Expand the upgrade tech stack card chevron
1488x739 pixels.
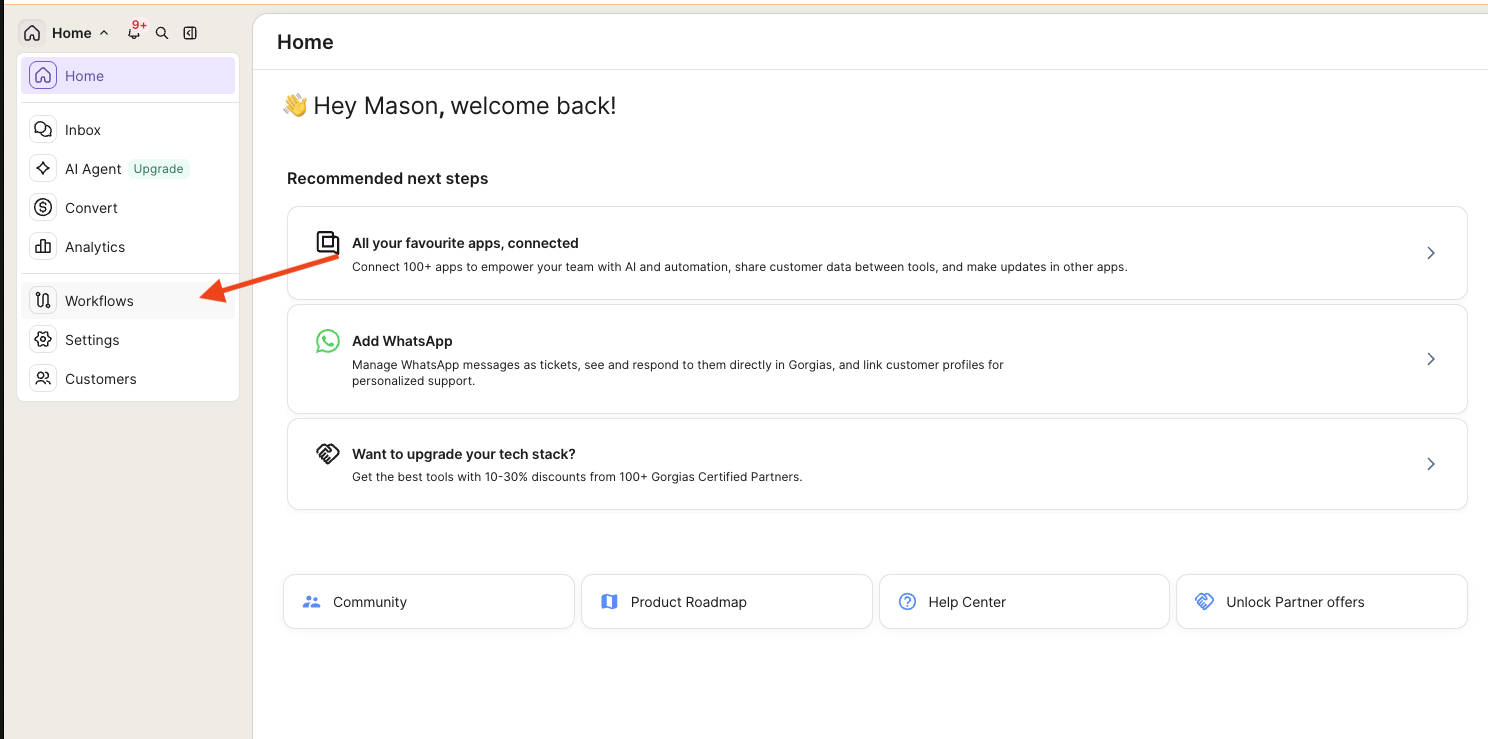(1431, 464)
